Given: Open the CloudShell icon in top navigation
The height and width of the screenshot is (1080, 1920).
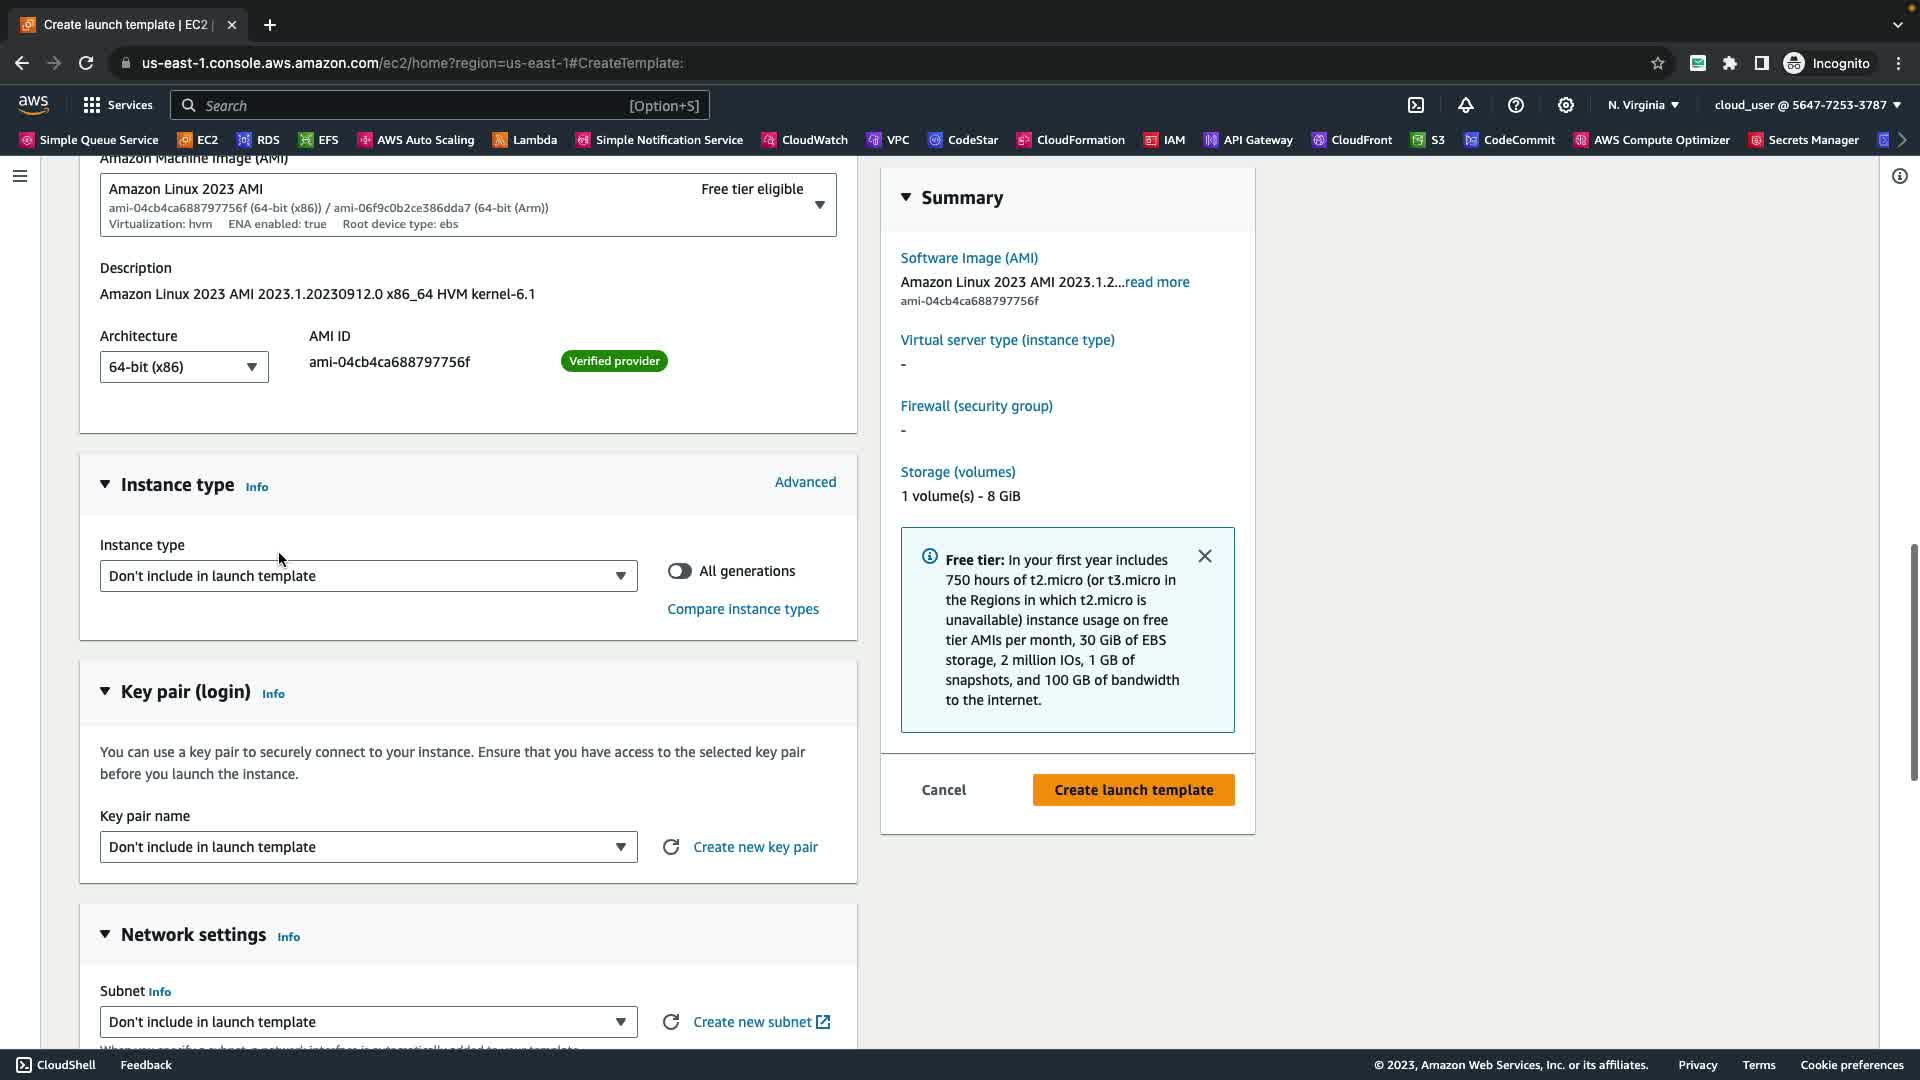Looking at the screenshot, I should click(x=1416, y=105).
